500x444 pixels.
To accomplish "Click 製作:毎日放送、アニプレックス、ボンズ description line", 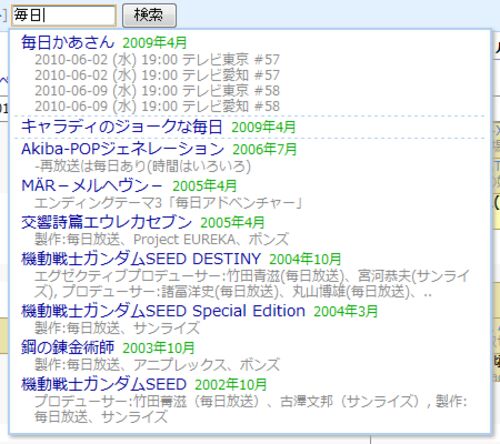I will pos(157,364).
